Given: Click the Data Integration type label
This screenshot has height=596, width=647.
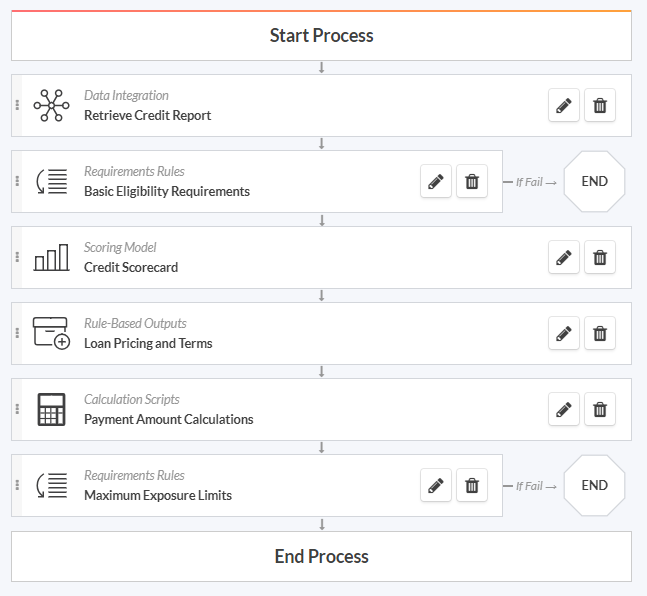Looking at the screenshot, I should [x=126, y=95].
